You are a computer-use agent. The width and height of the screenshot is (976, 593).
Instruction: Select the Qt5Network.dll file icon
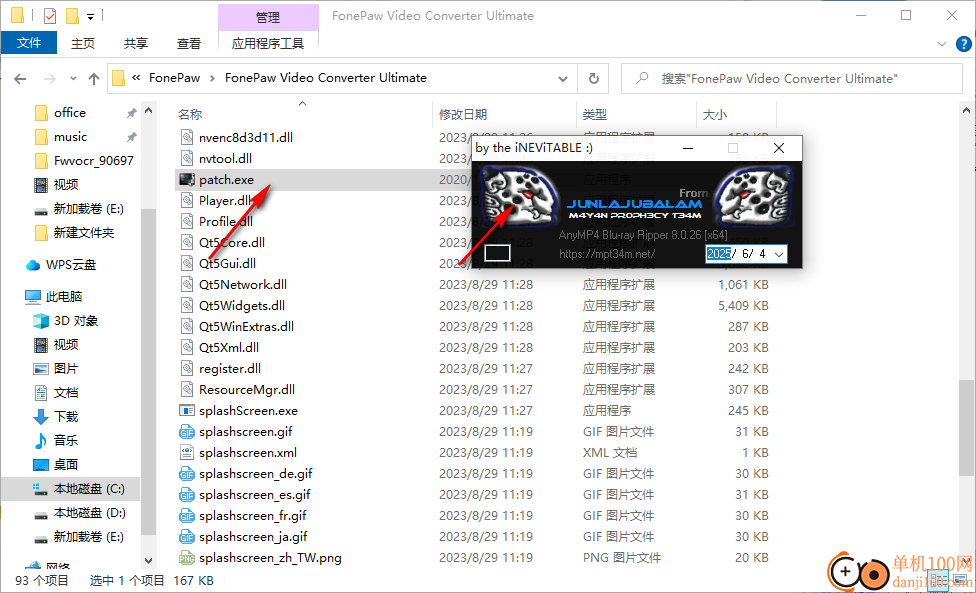pyautogui.click(x=187, y=285)
